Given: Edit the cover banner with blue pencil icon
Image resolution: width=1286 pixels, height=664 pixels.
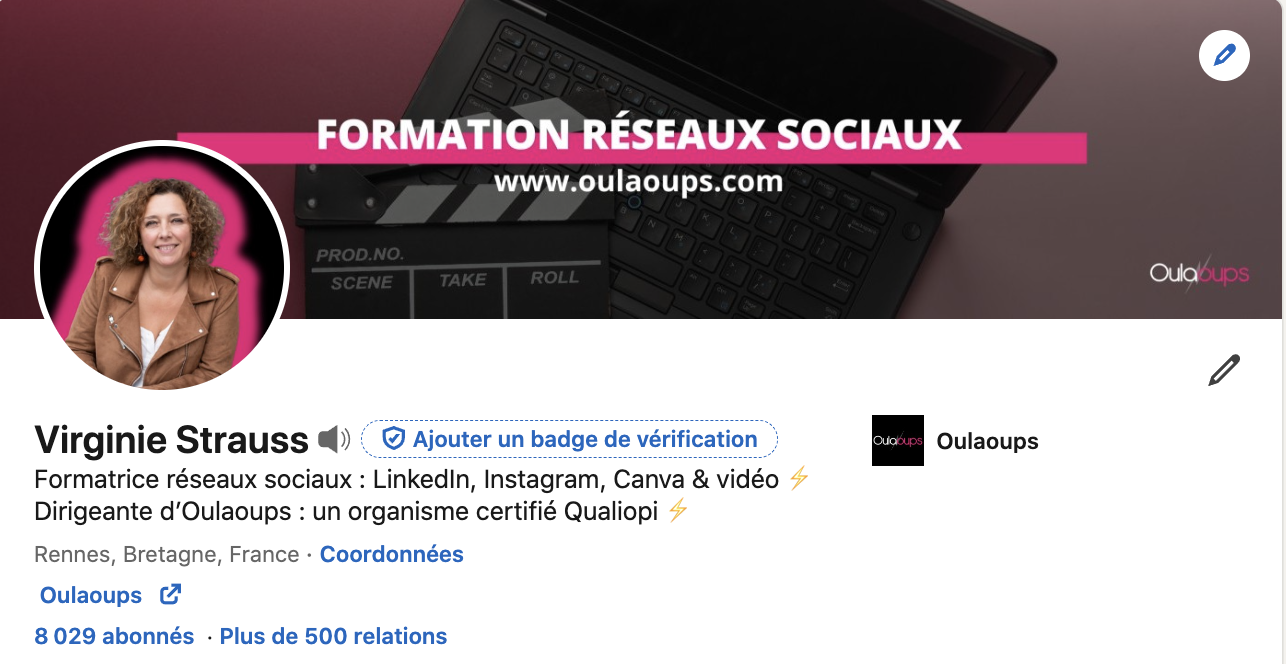Looking at the screenshot, I should point(1224,56).
